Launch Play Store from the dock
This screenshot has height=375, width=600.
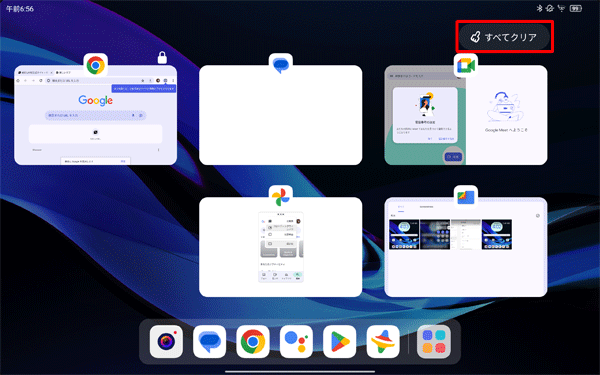point(339,341)
